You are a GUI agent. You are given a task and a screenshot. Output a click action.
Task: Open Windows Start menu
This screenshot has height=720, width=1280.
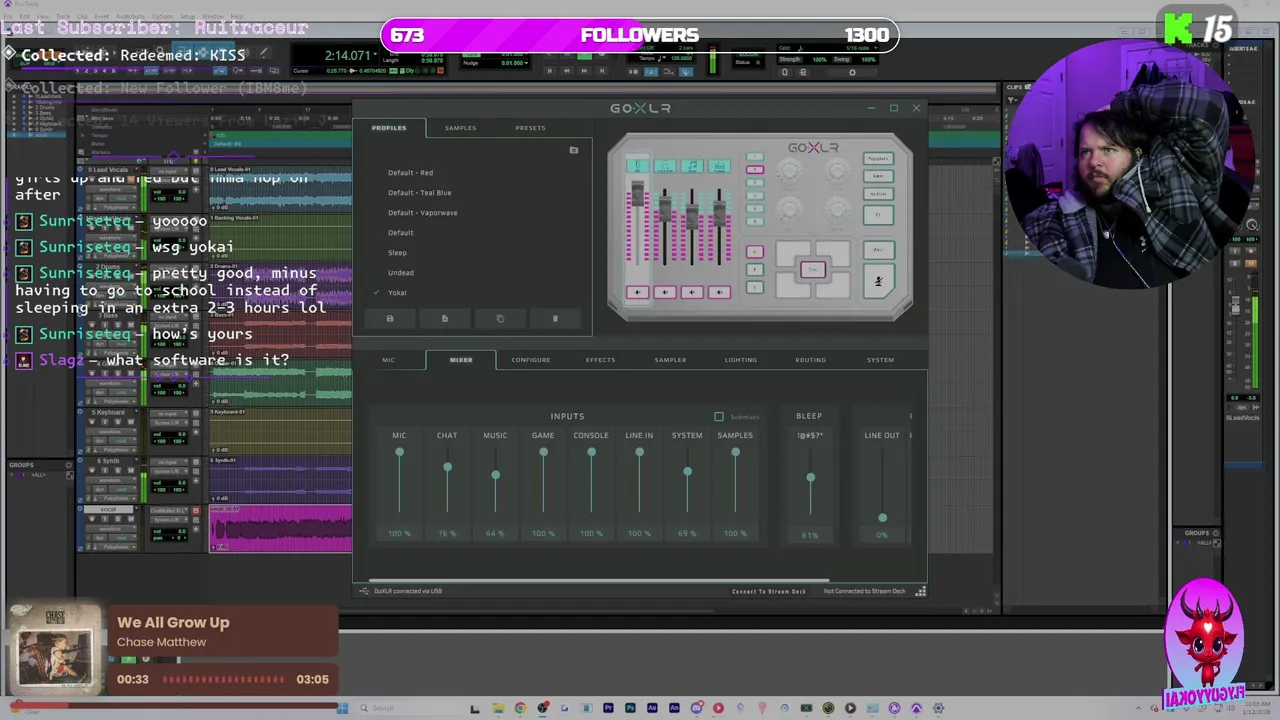tap(342, 708)
